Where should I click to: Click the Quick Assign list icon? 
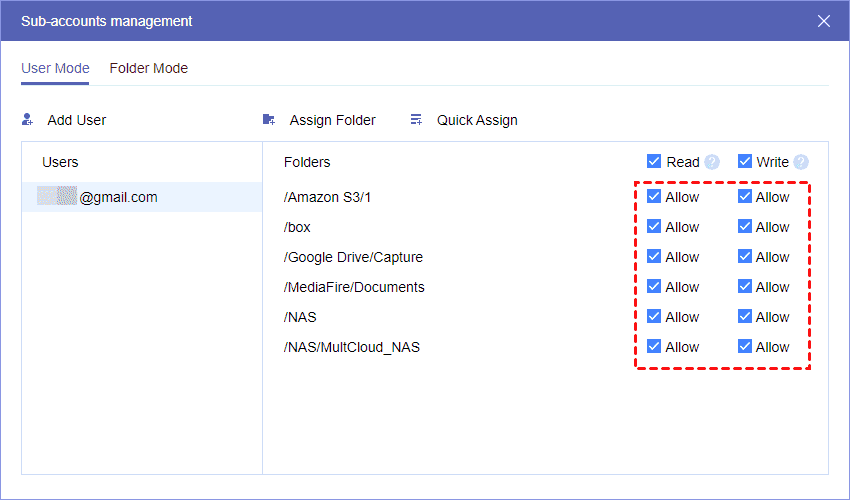(x=416, y=120)
